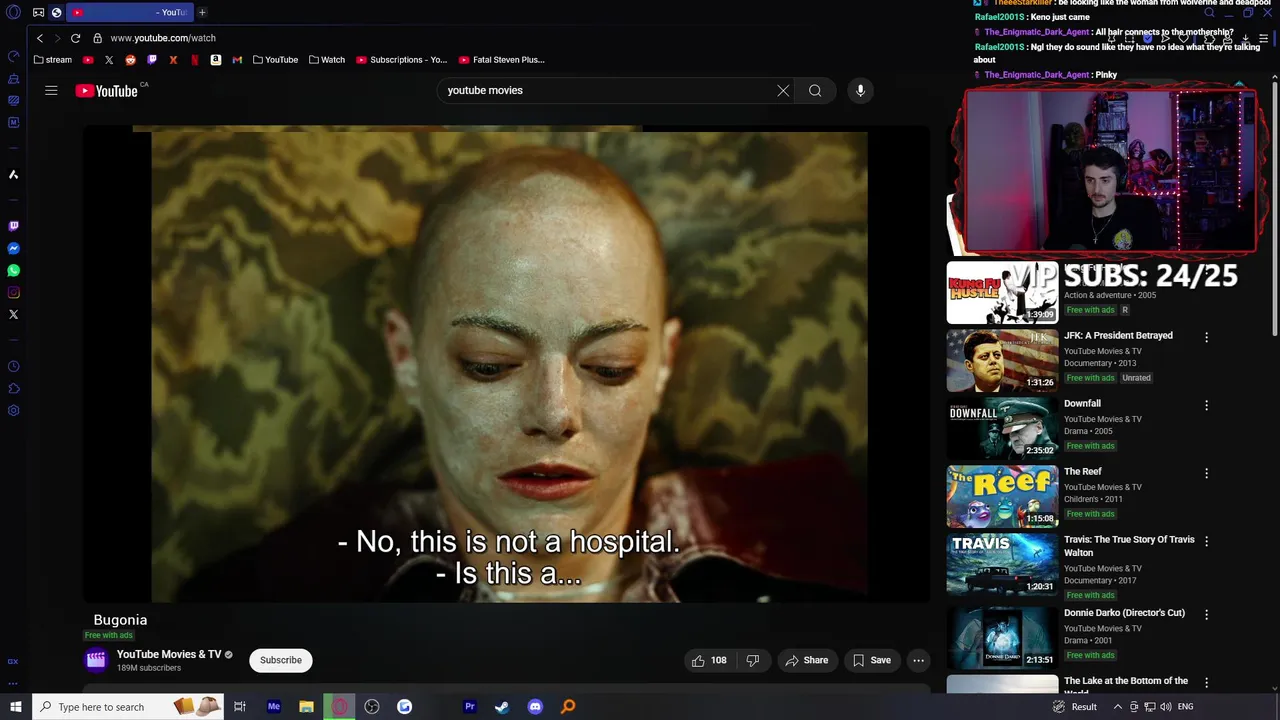Dislike the Bugonia video
The width and height of the screenshot is (1280, 720).
click(x=753, y=660)
